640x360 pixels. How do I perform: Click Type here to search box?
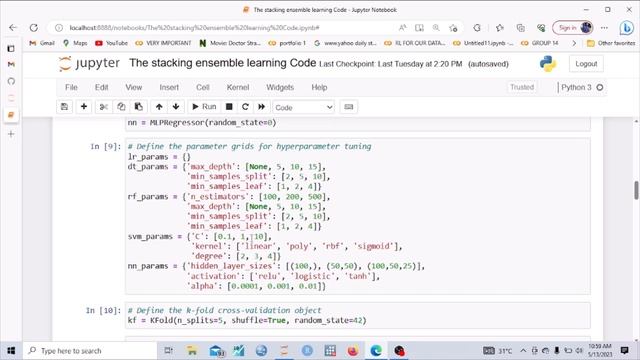pos(90,351)
